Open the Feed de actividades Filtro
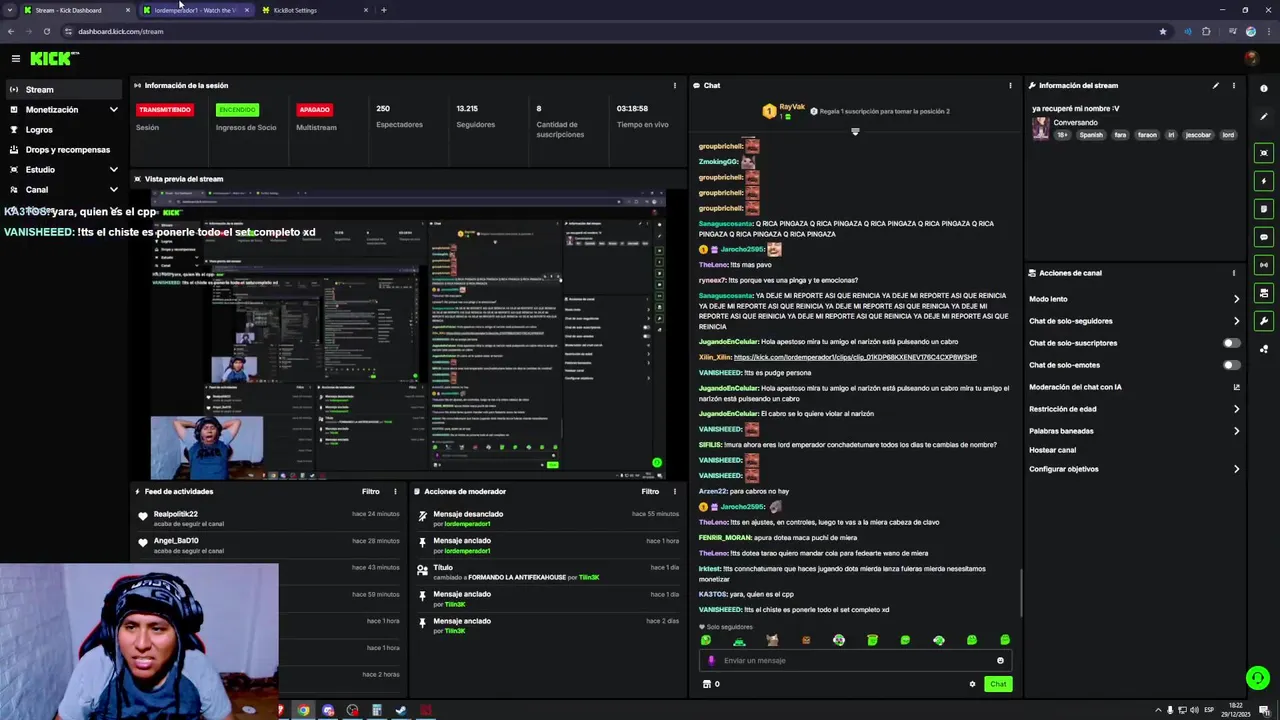Viewport: 1280px width, 720px height. tap(371, 491)
